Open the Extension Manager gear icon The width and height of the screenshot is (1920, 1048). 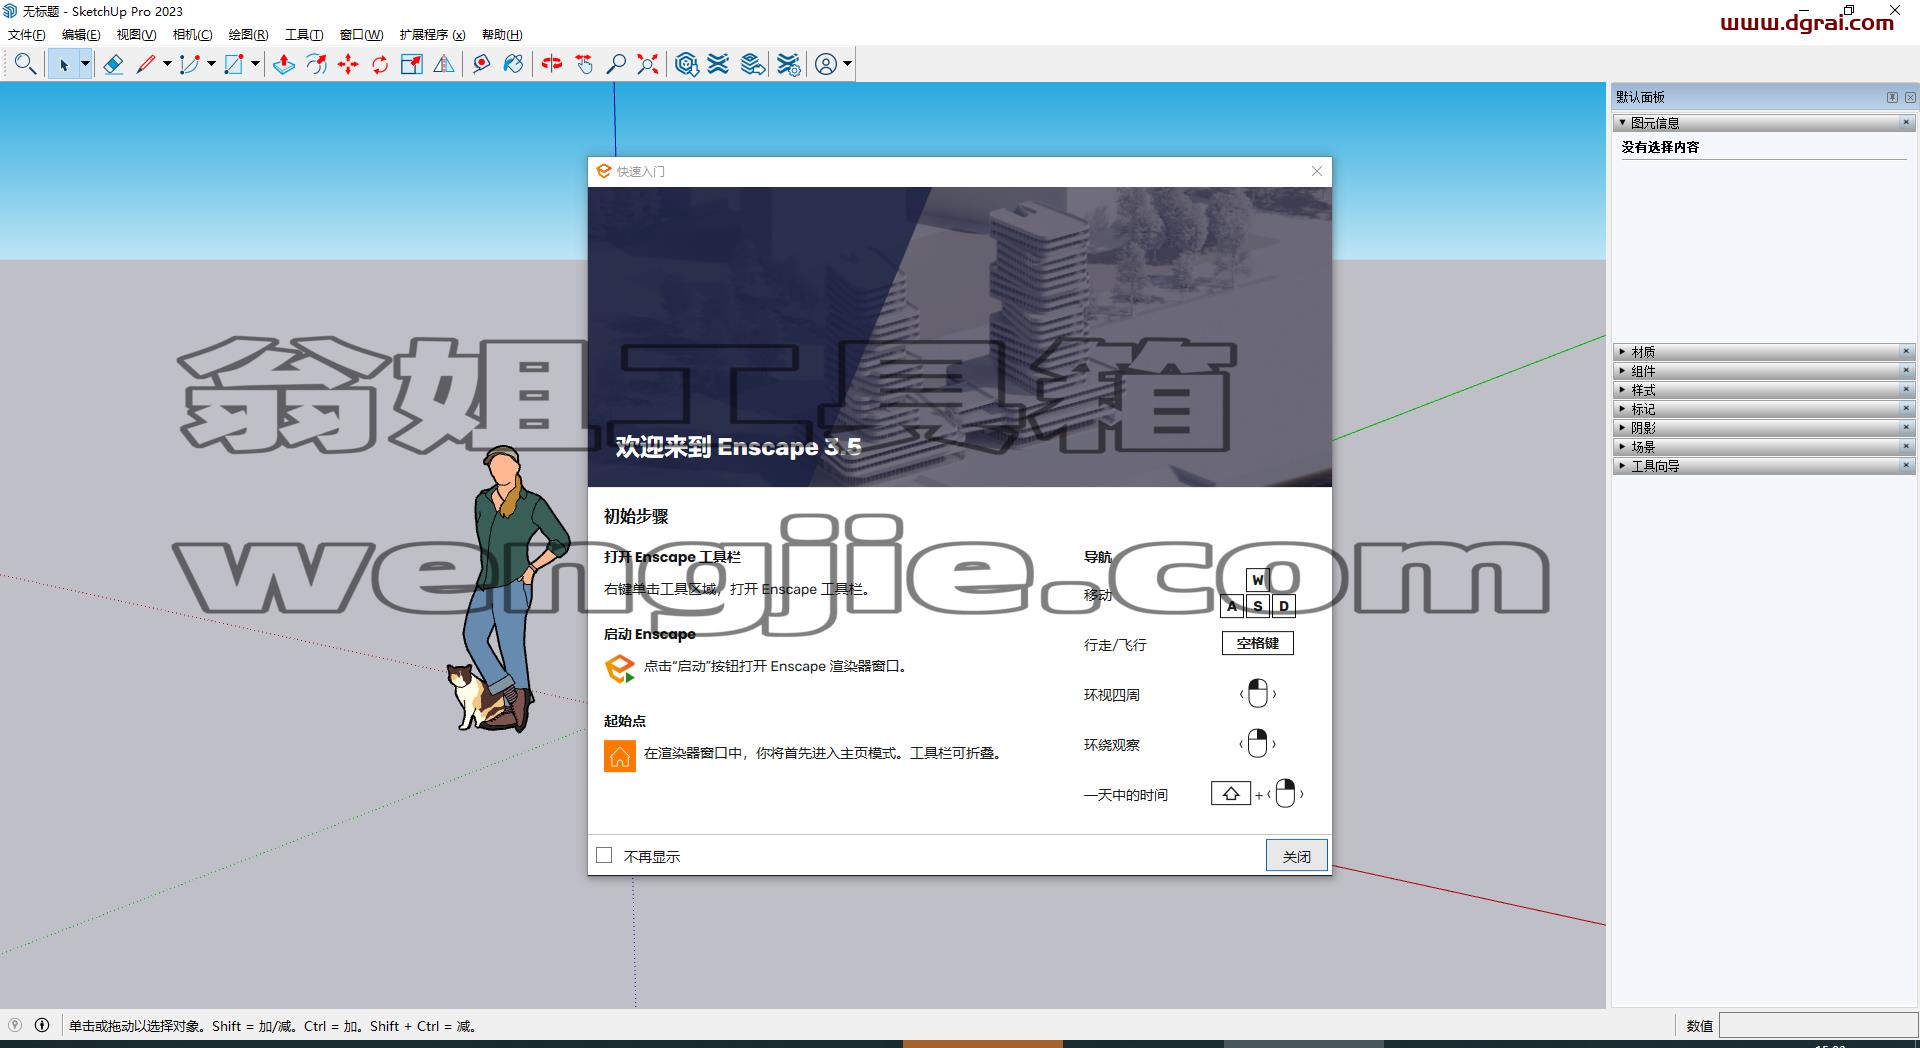coord(789,64)
